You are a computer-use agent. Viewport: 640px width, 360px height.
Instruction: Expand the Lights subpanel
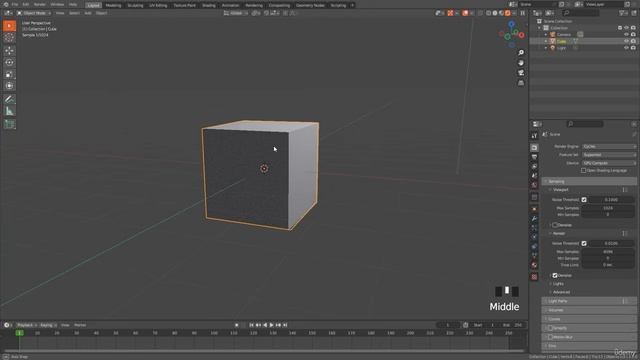pyautogui.click(x=558, y=284)
